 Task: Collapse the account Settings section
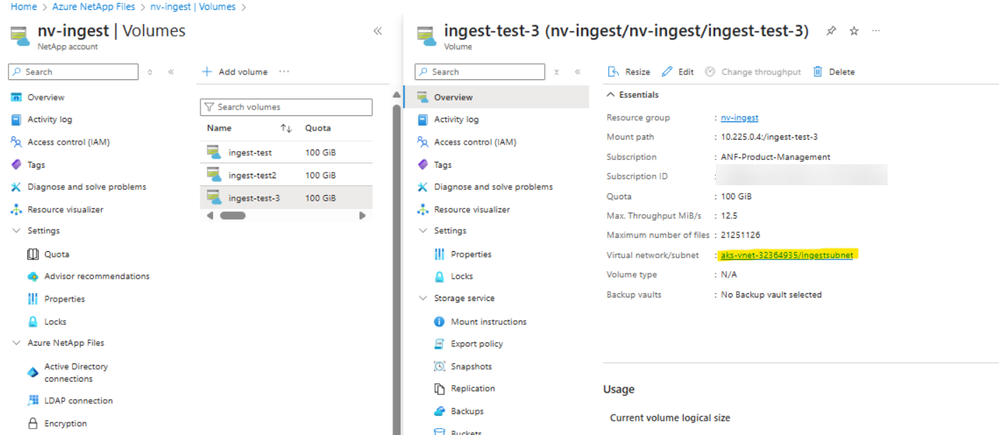pos(17,231)
